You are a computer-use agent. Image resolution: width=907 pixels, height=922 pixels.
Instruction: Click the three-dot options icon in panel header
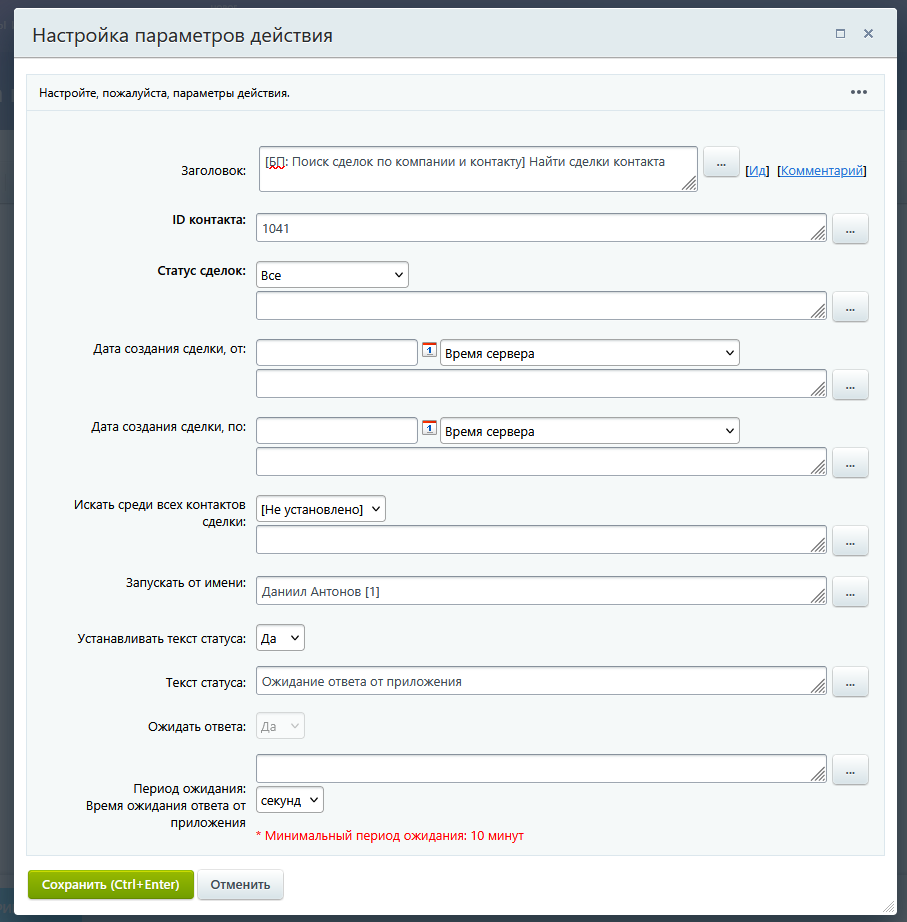(859, 92)
